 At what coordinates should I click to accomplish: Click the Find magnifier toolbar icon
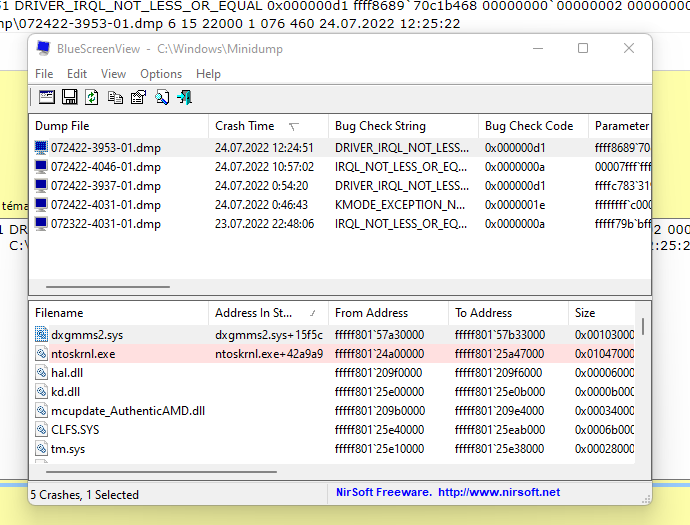point(161,97)
